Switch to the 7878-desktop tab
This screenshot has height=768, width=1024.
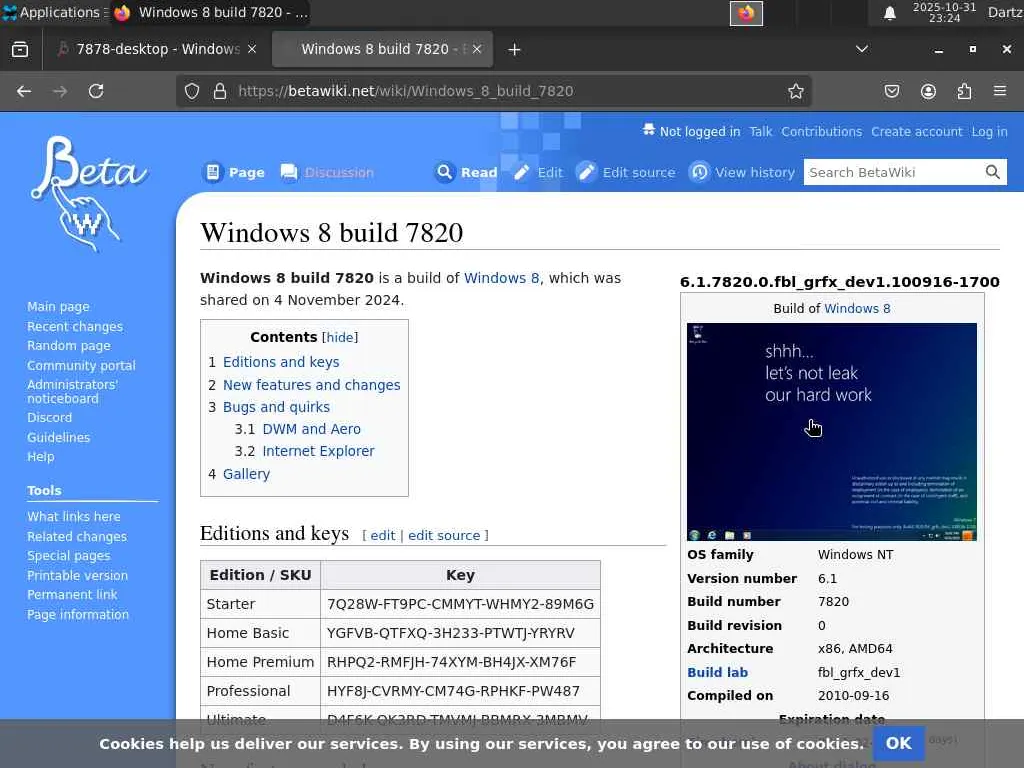[x=157, y=49]
